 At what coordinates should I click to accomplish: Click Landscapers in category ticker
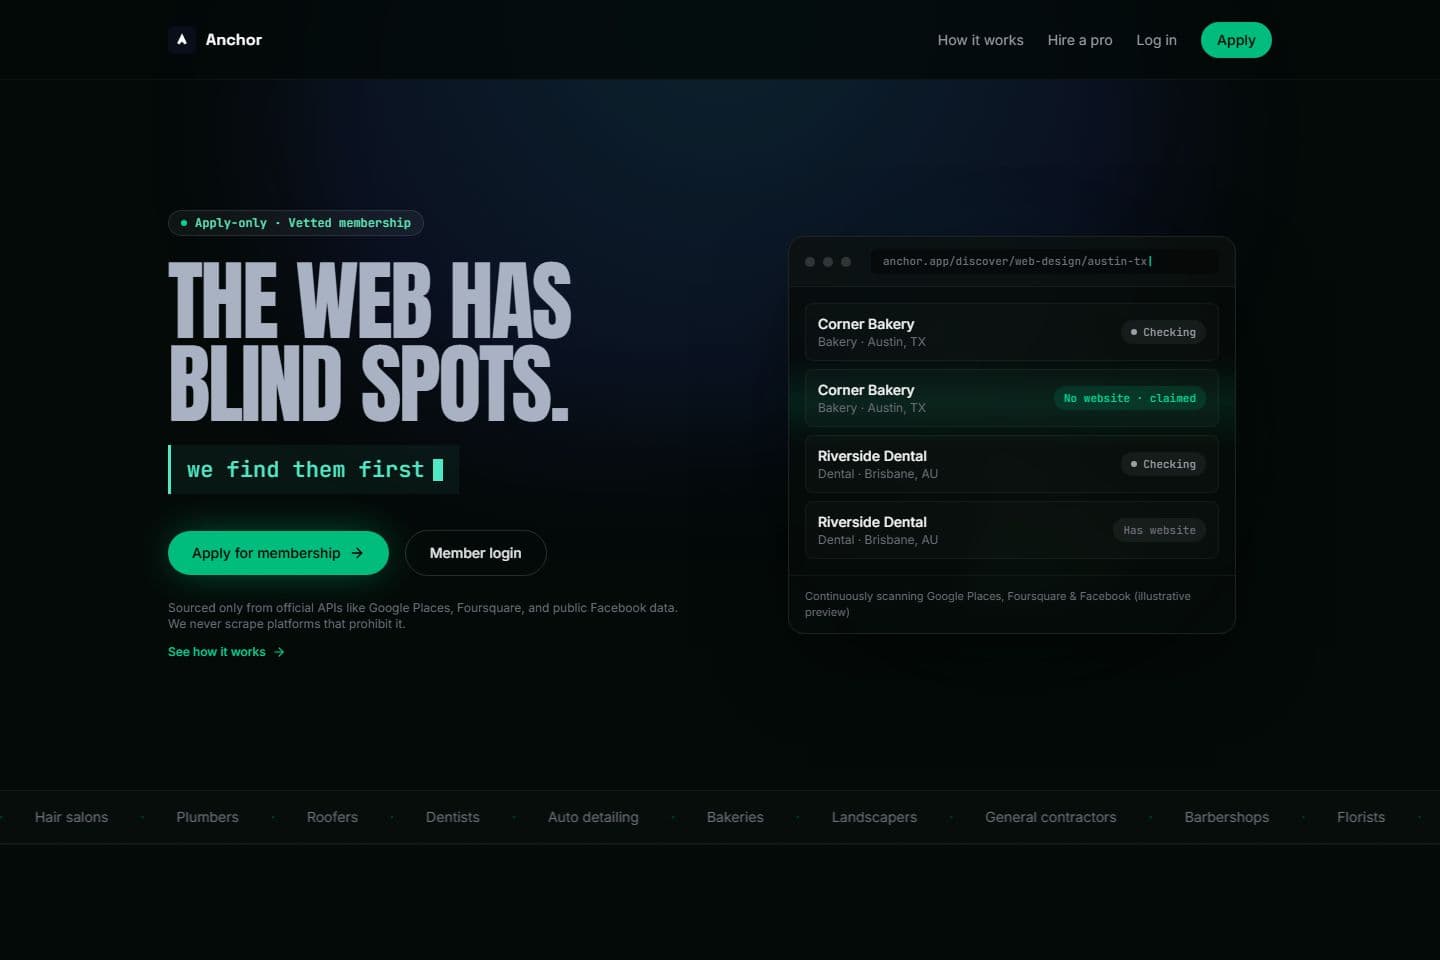[x=874, y=817]
